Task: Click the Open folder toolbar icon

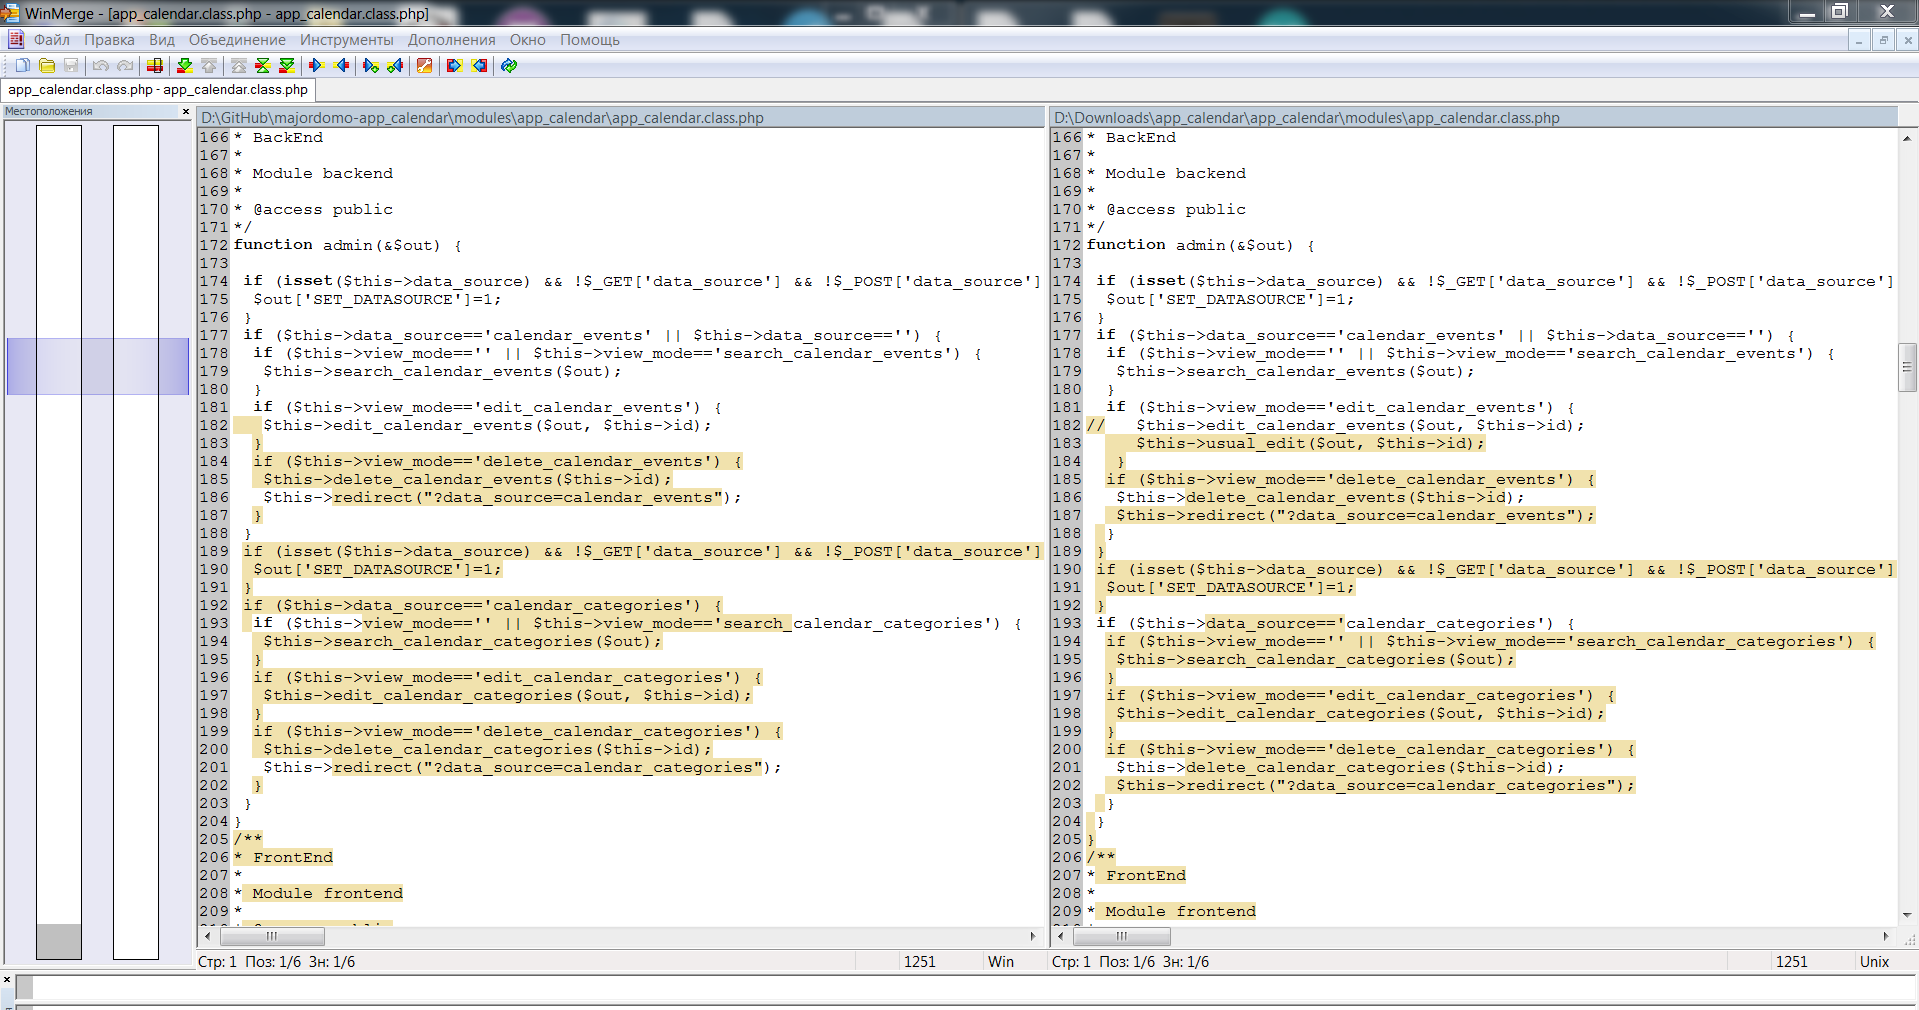Action: 47,66
